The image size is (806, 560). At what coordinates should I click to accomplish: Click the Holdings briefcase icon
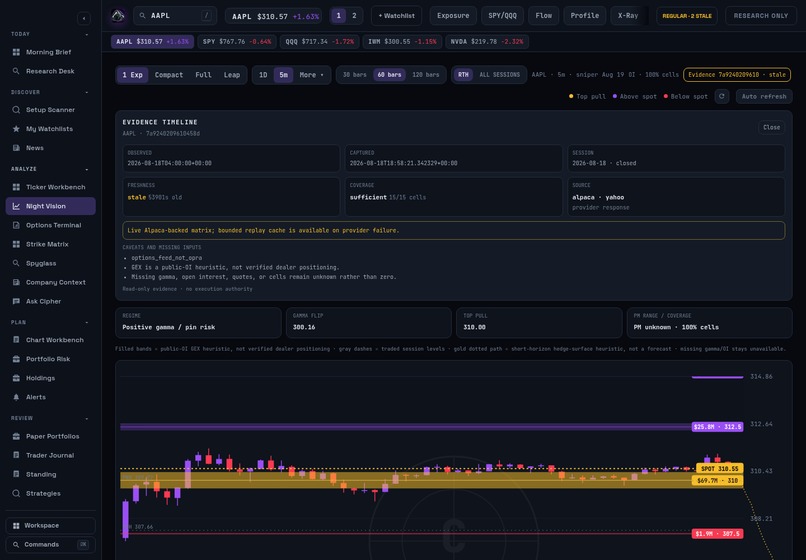pos(16,378)
